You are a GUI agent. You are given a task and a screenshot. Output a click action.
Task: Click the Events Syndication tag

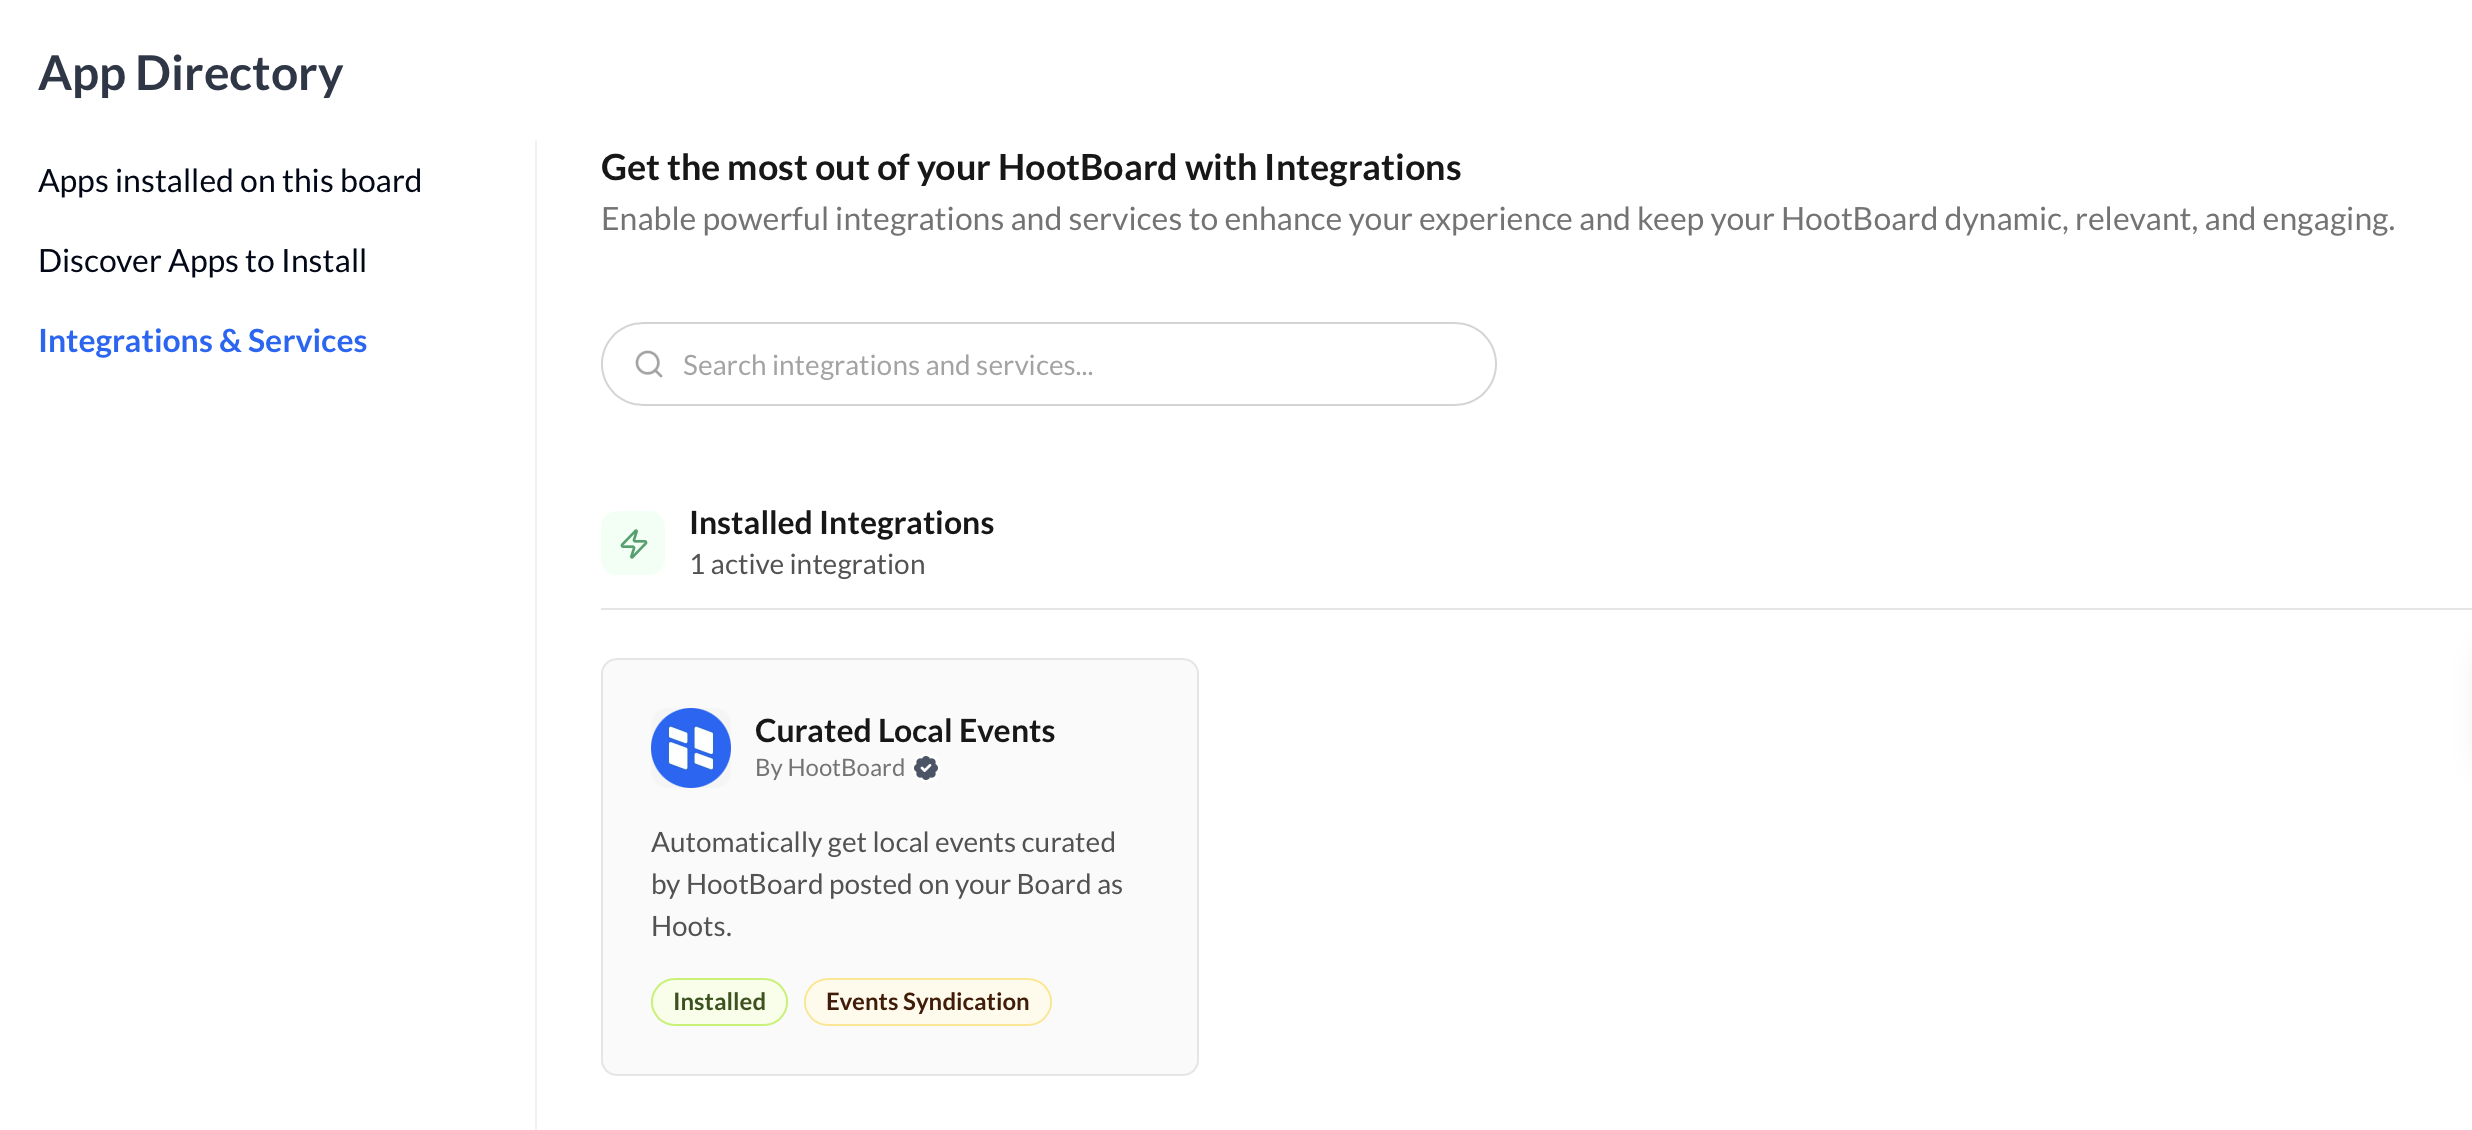tap(927, 1002)
